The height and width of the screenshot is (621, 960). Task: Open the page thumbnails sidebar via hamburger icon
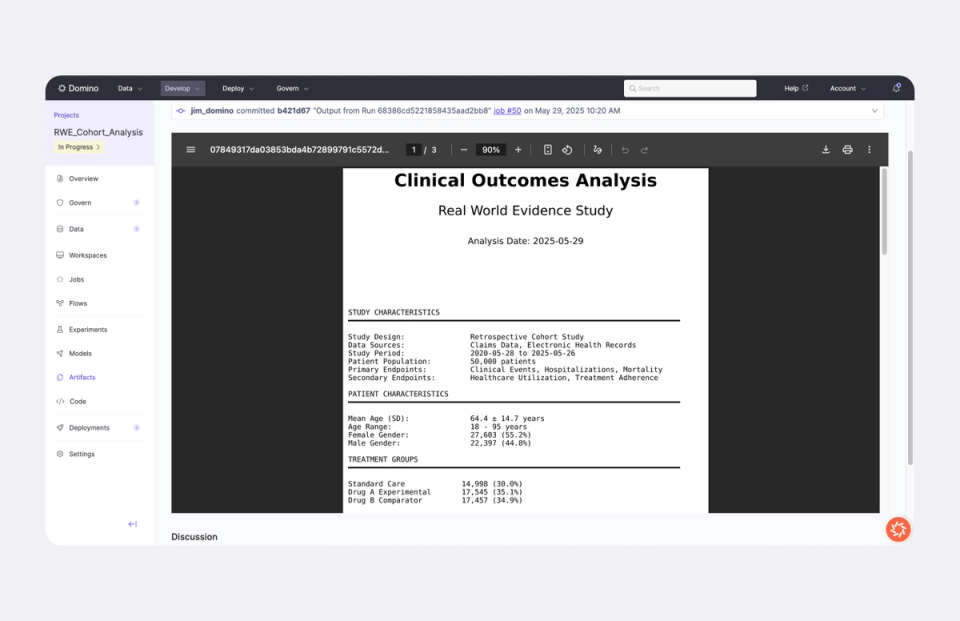(x=190, y=149)
